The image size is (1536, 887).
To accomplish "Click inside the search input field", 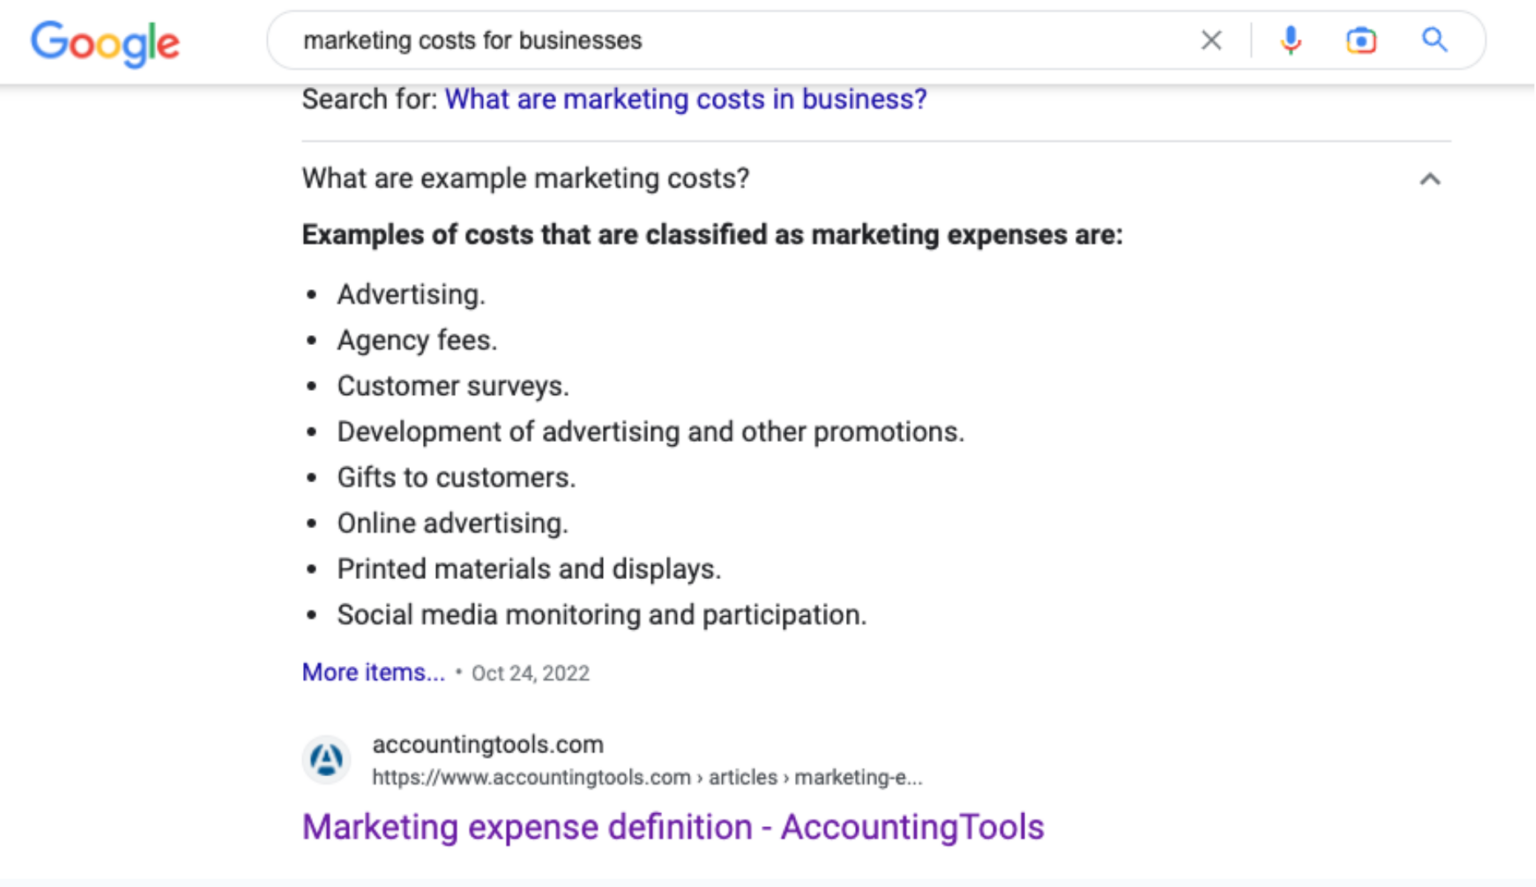I will tap(700, 40).
